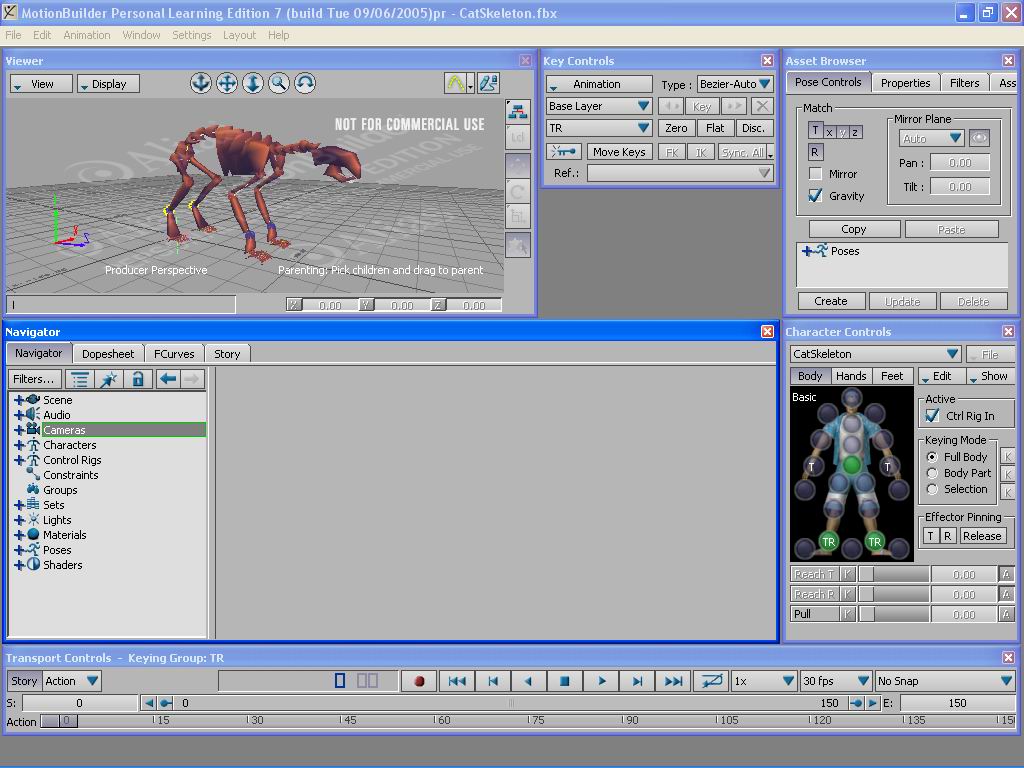This screenshot has width=1024, height=768.
Task: Play forward in Transport Controls
Action: (x=601, y=680)
